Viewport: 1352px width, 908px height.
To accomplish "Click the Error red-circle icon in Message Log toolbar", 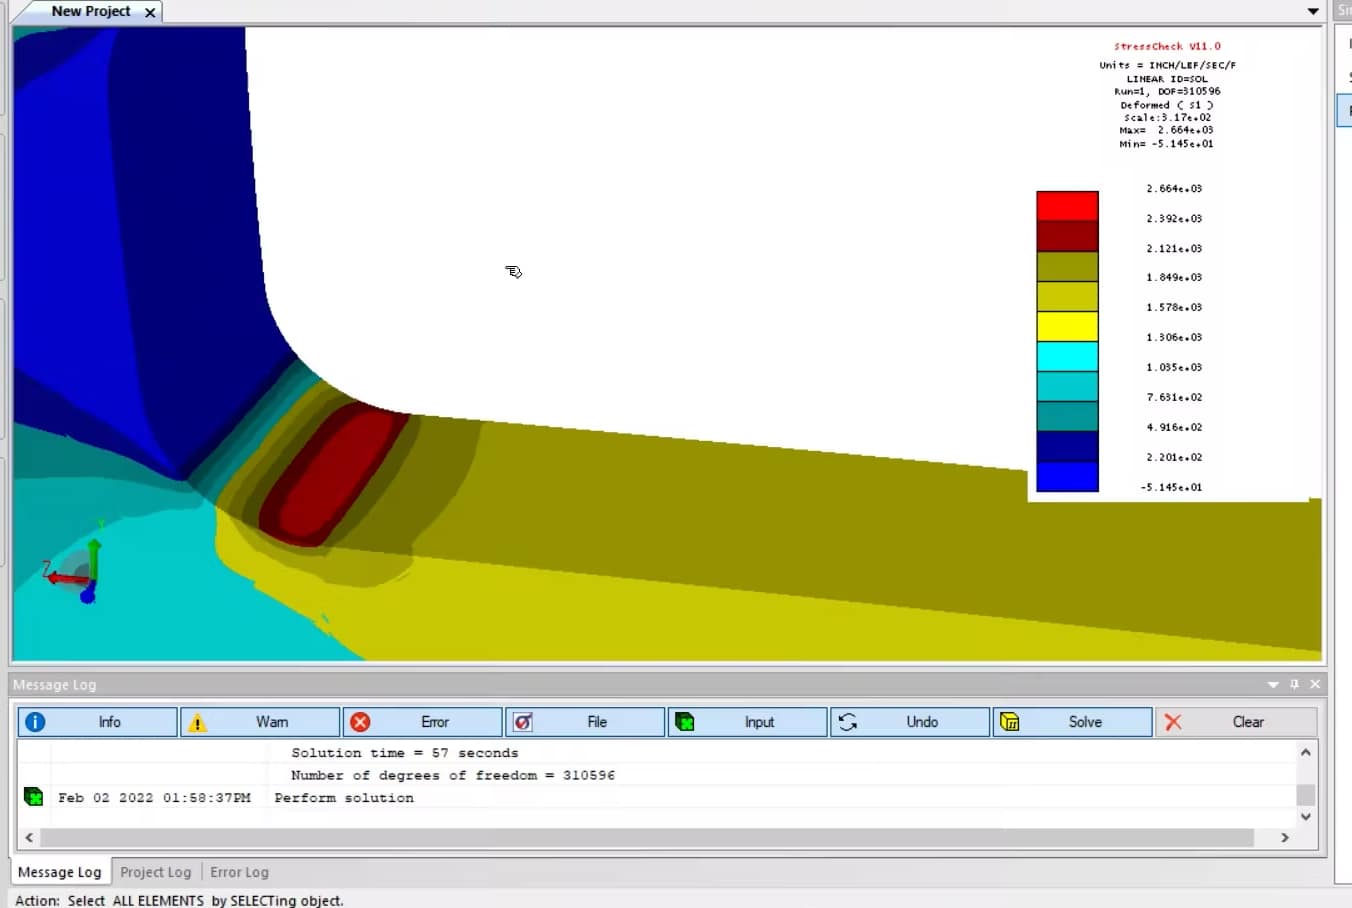I will click(360, 721).
